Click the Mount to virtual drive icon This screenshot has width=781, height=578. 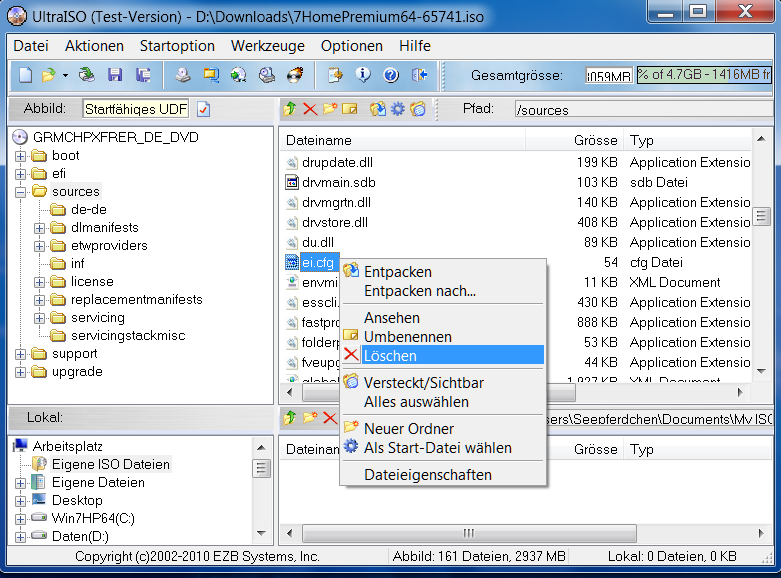click(267, 75)
